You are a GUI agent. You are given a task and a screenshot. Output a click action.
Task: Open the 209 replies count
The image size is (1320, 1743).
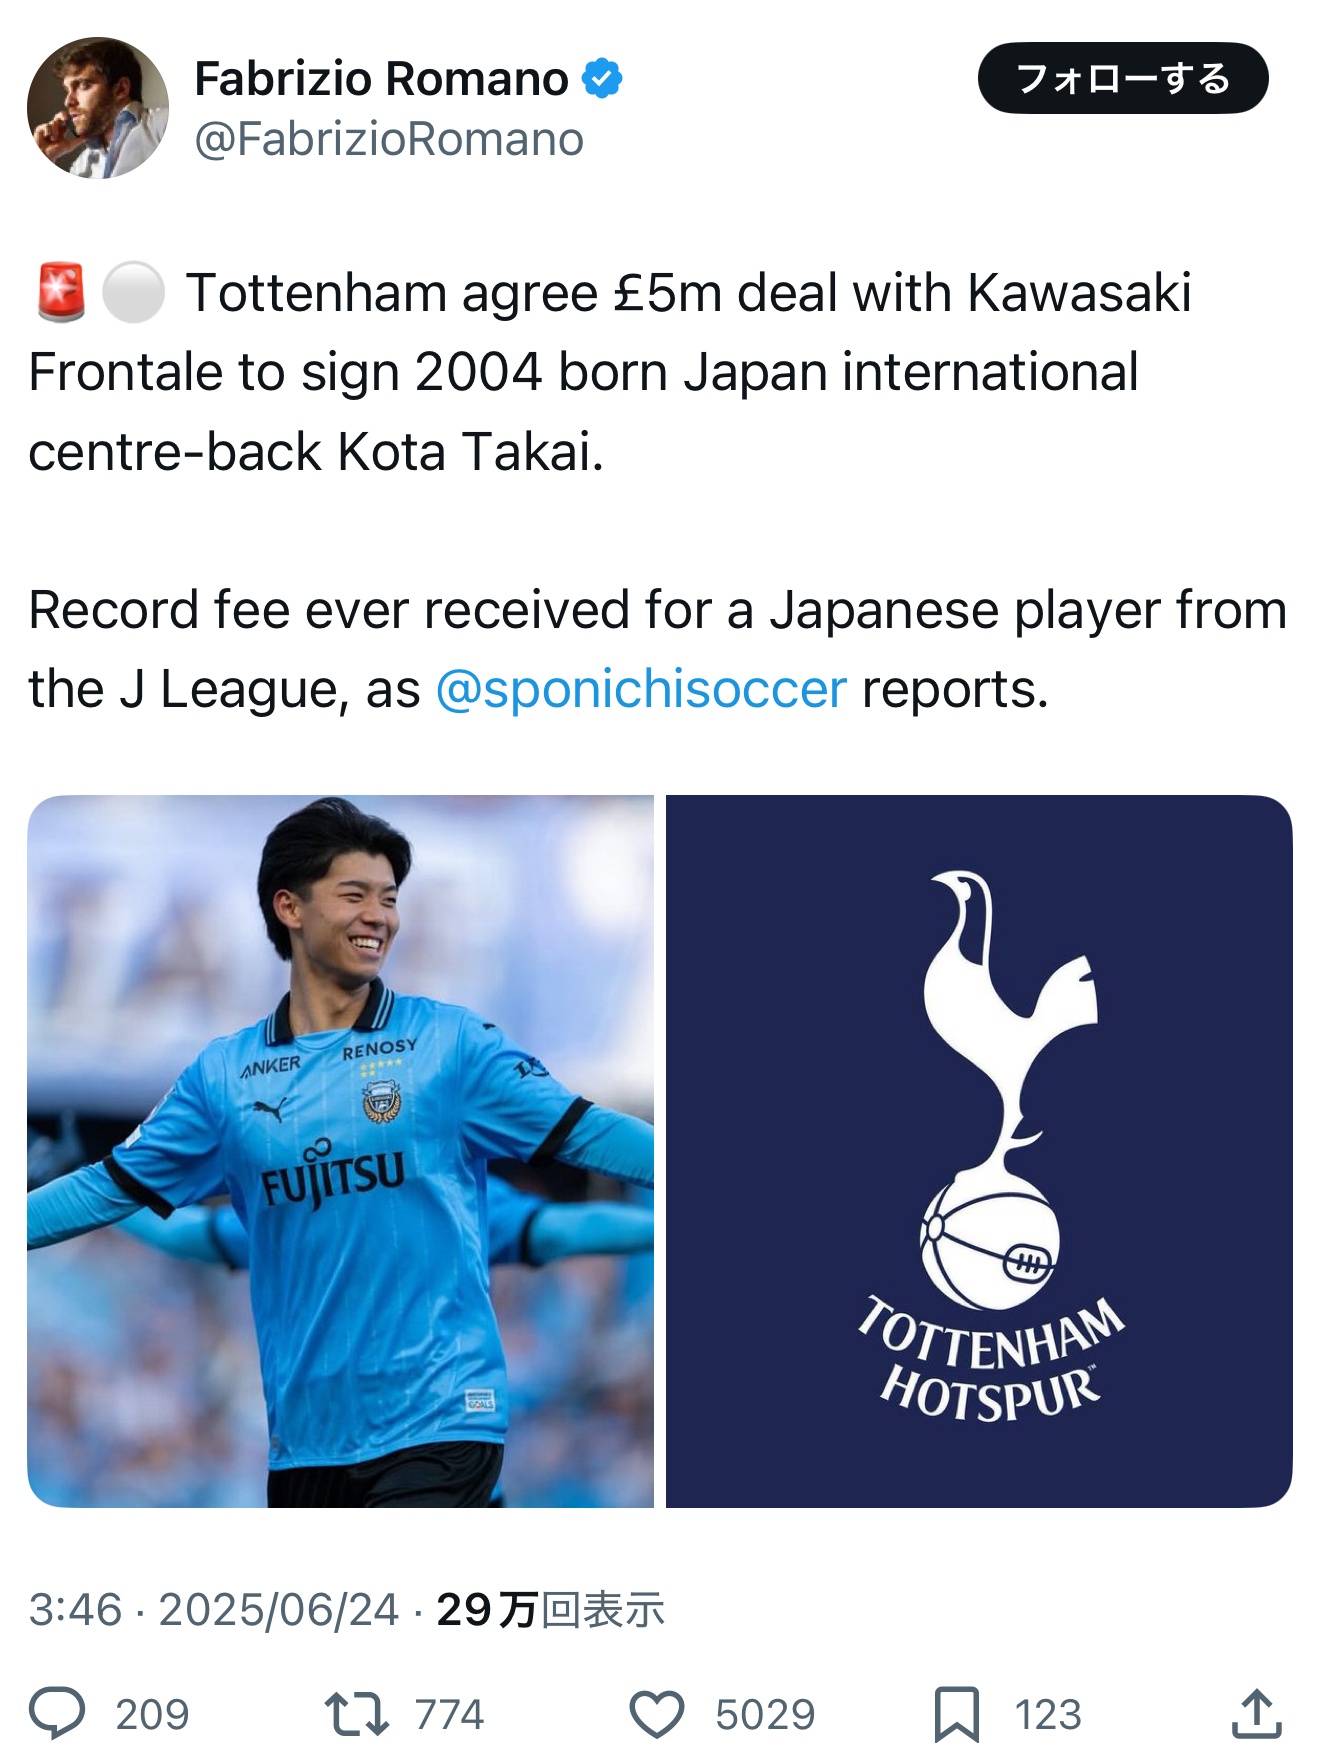(152, 1714)
